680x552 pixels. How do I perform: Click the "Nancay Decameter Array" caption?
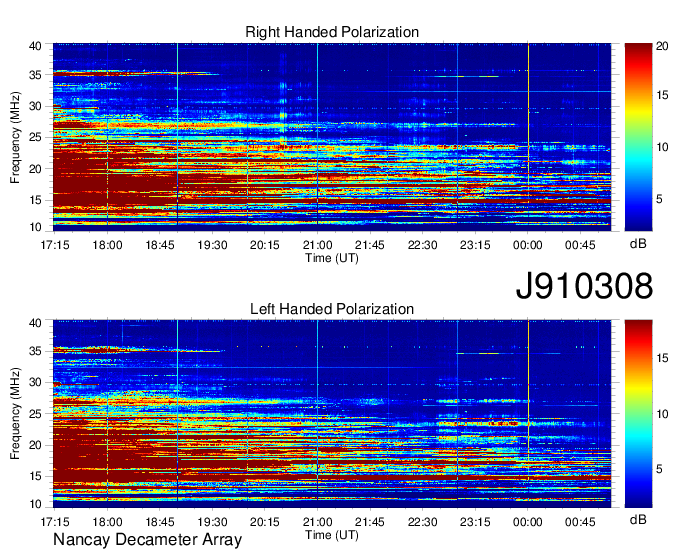click(147, 539)
